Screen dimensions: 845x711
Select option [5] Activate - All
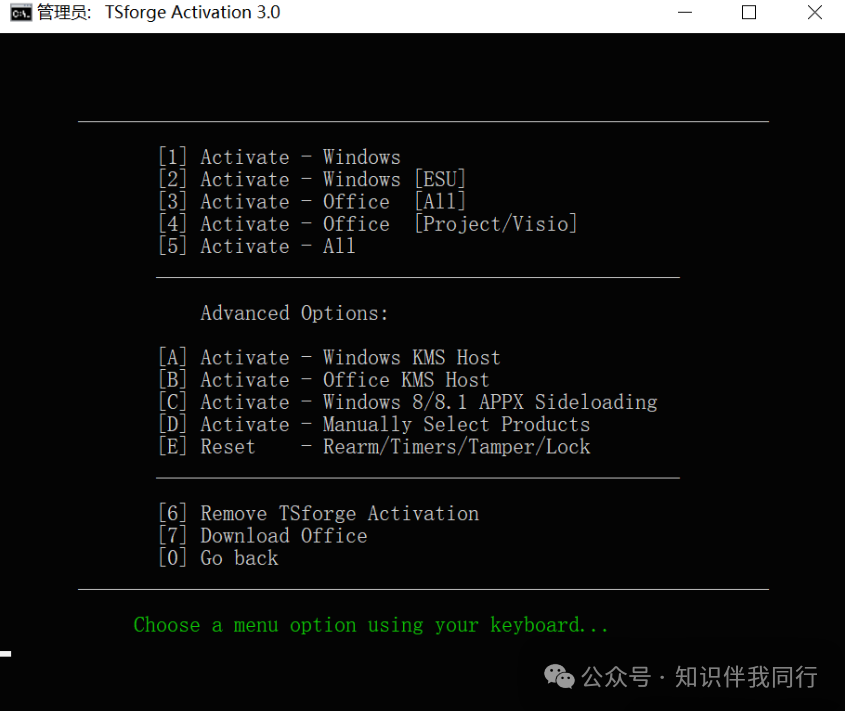(x=257, y=246)
